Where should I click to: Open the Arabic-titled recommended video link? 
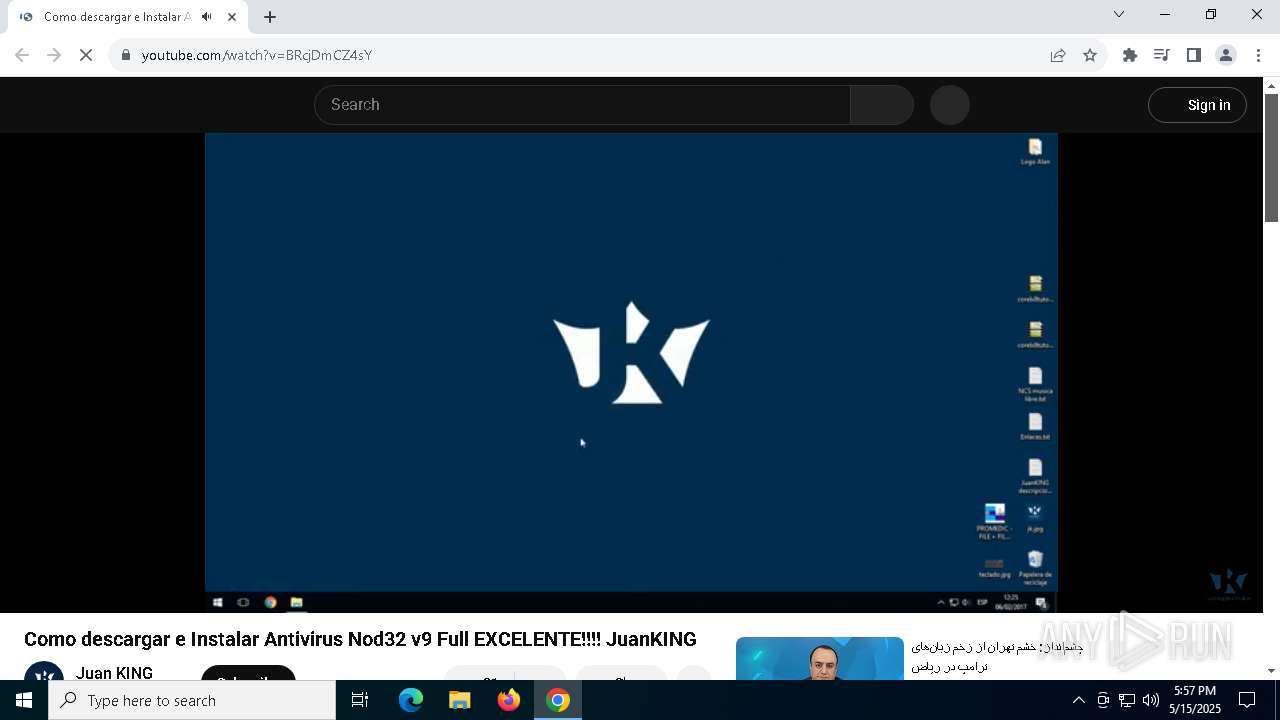[x=997, y=656]
